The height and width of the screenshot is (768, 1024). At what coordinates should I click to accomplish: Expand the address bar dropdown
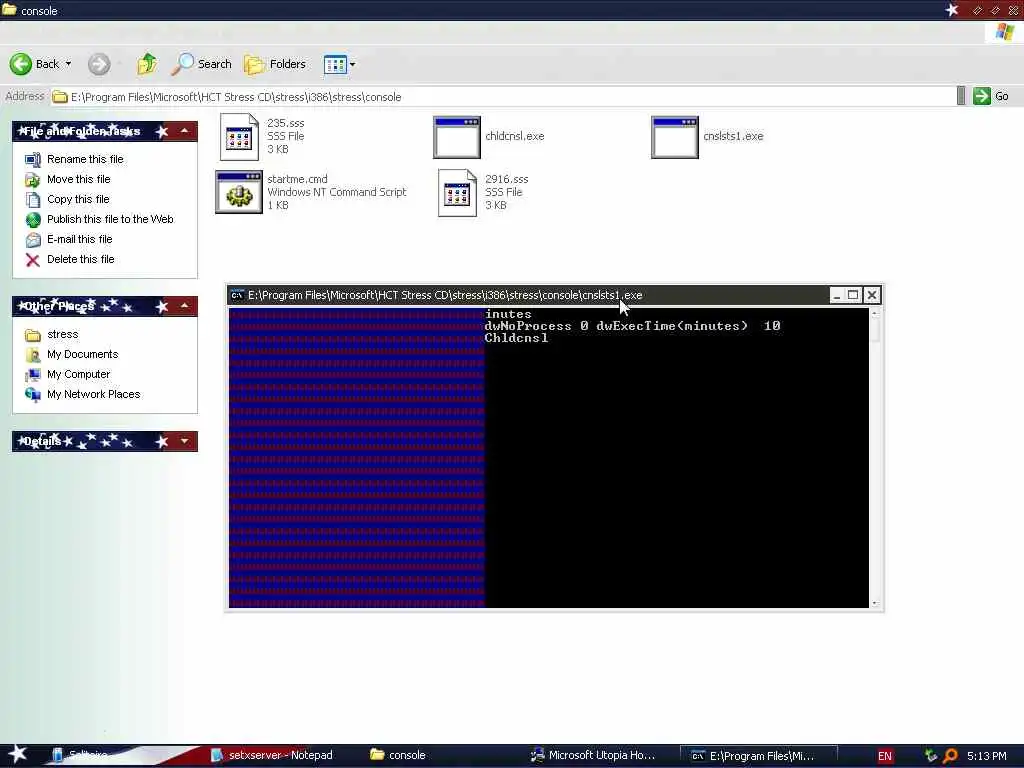point(961,96)
